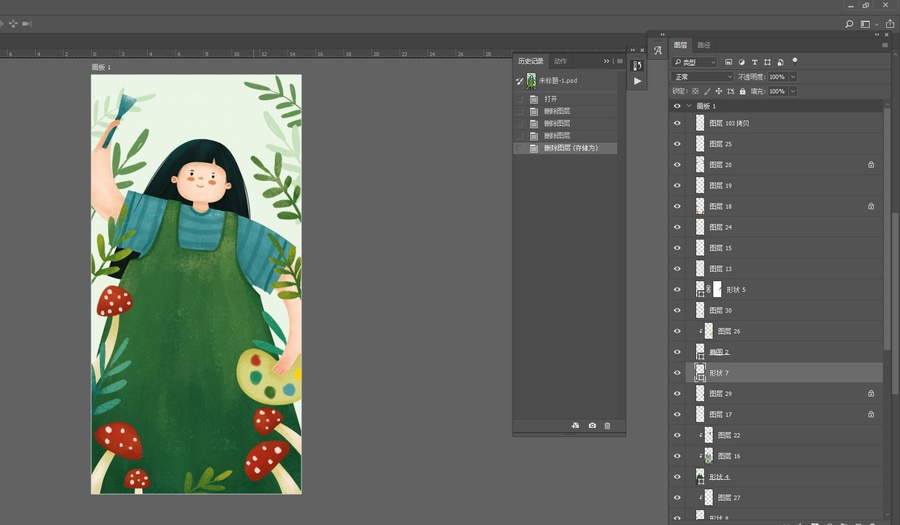Image resolution: width=900 pixels, height=525 pixels.
Task: Open the collapsed actions play icon
Action: pyautogui.click(x=637, y=81)
